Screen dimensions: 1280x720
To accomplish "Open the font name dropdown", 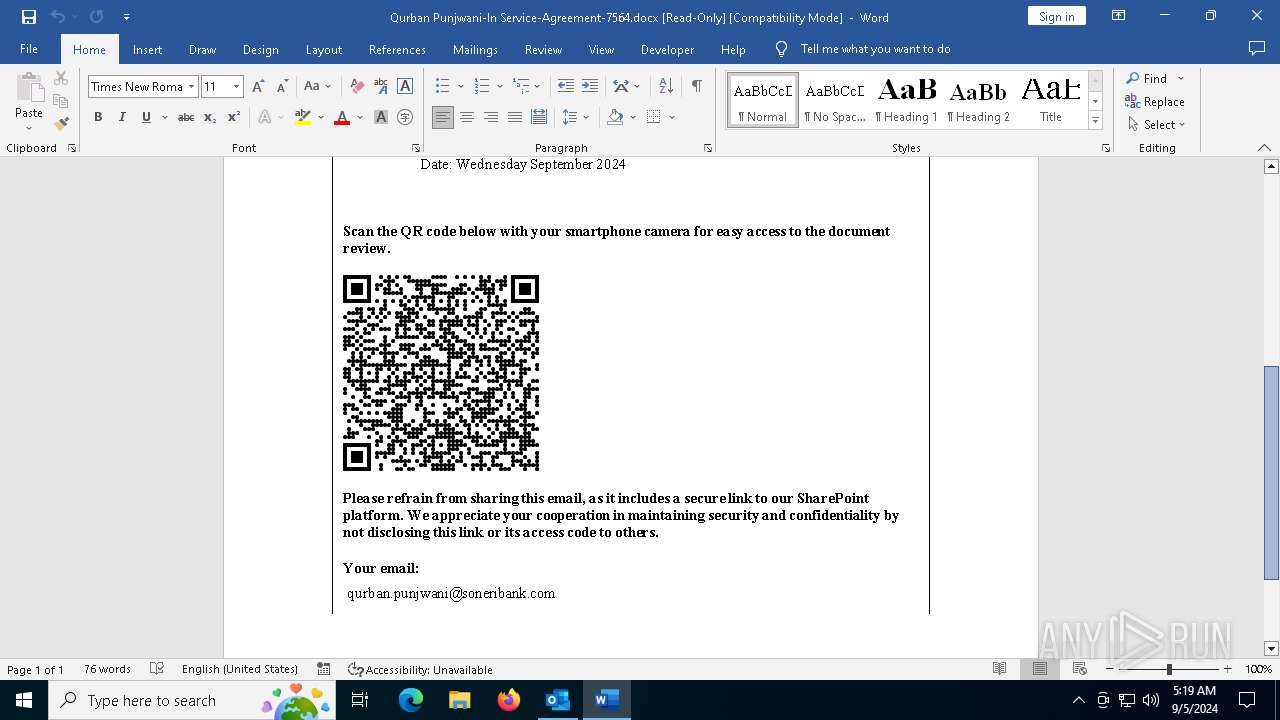I will 191,87.
